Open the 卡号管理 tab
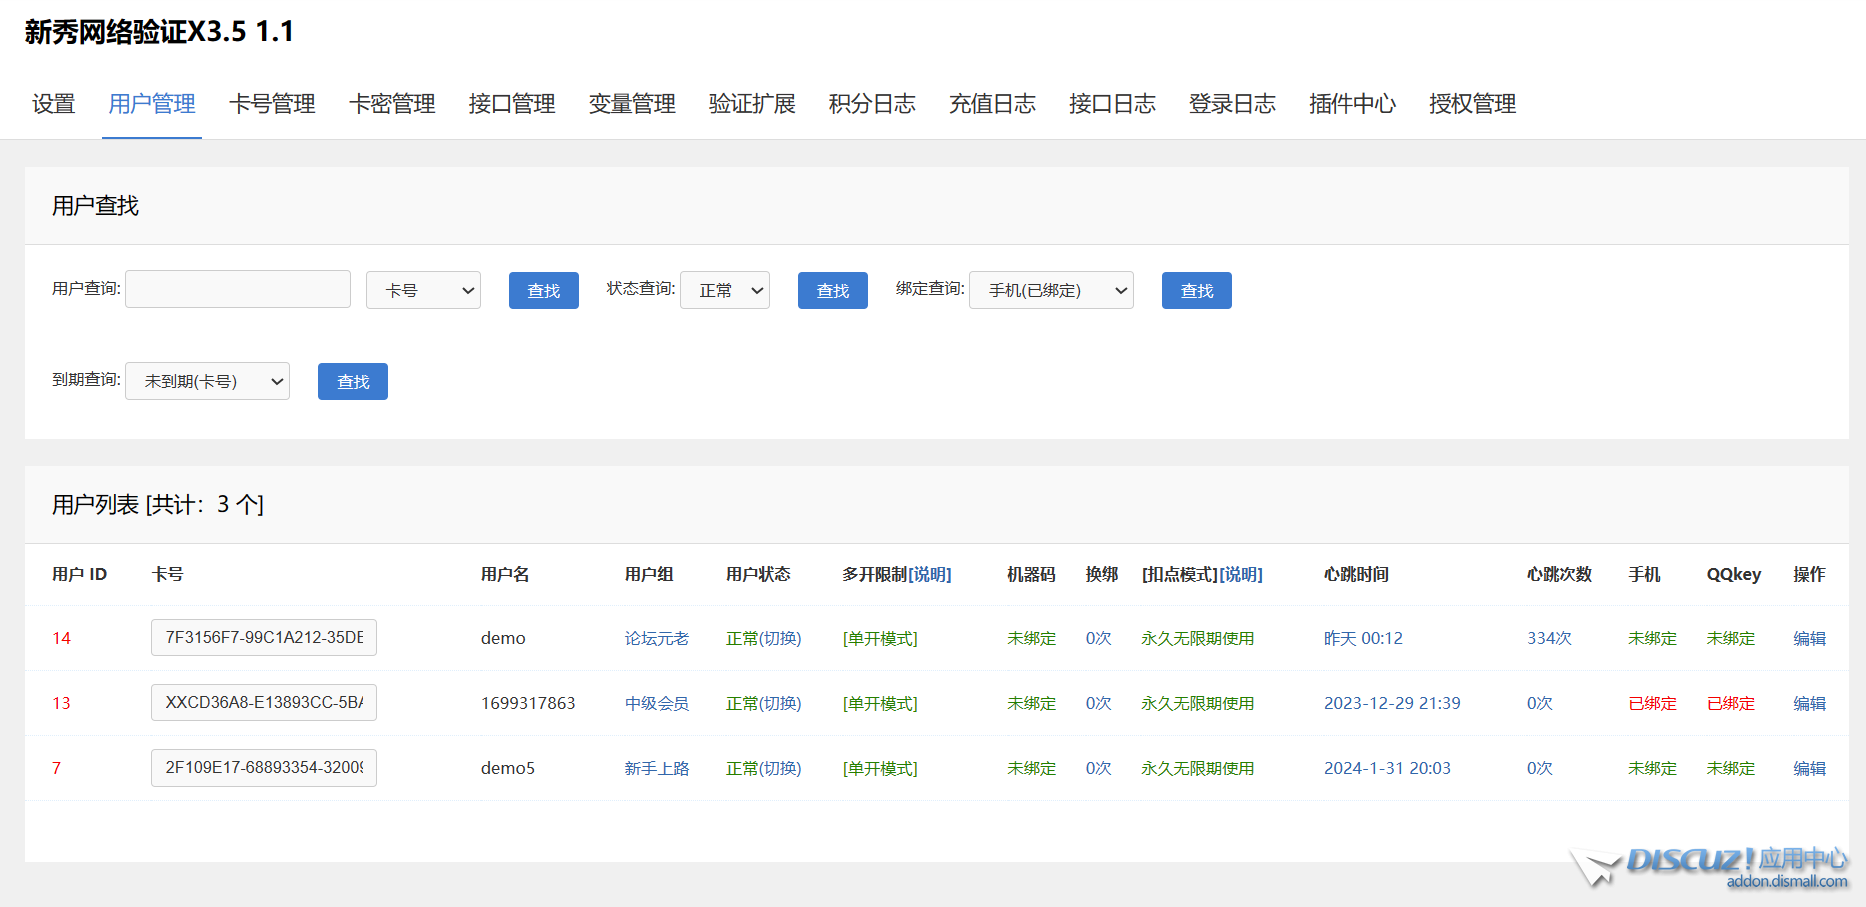Screen dimensions: 1866x907 click(x=272, y=104)
